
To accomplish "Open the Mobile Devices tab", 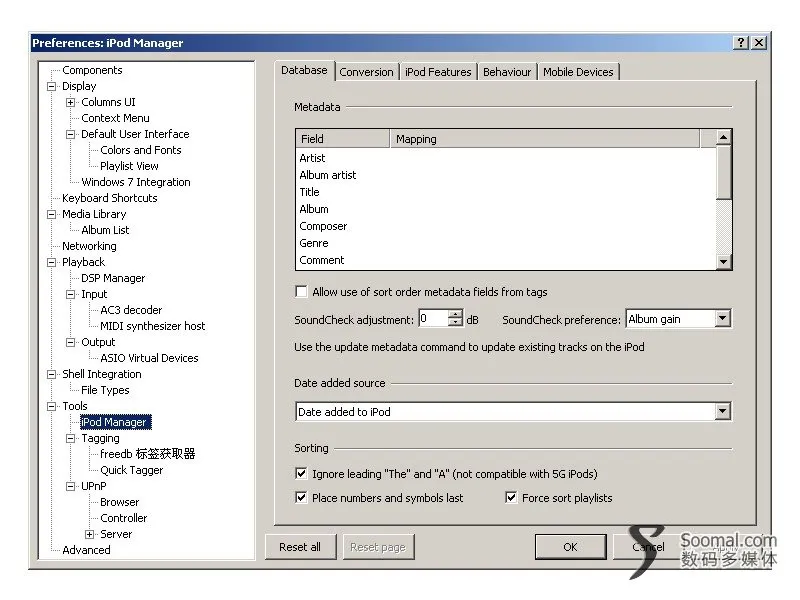I will (x=578, y=72).
